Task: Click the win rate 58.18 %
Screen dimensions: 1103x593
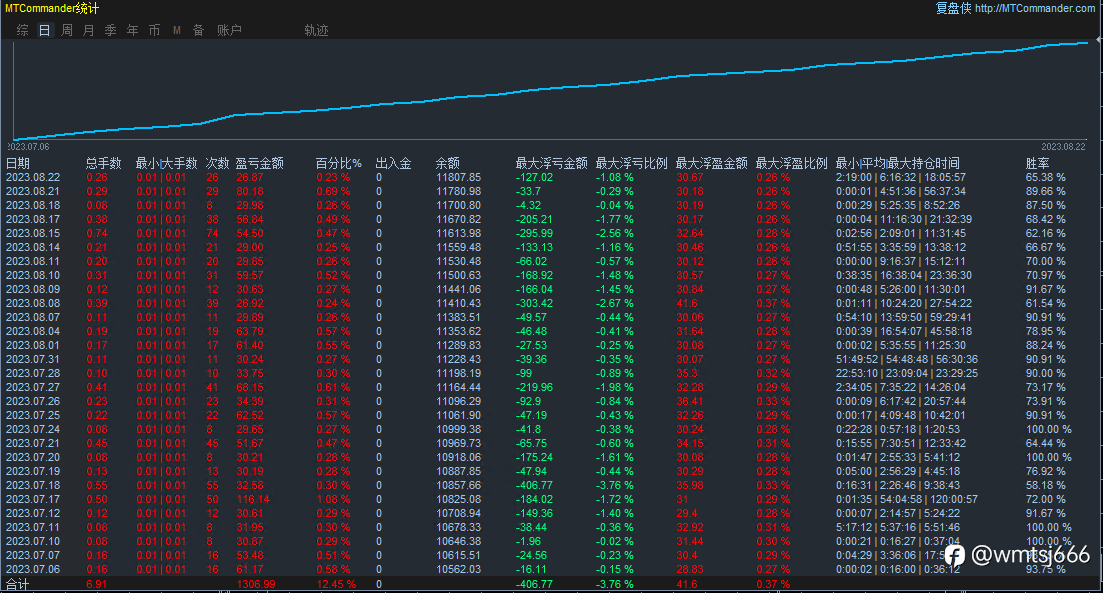Action: click(1045, 485)
